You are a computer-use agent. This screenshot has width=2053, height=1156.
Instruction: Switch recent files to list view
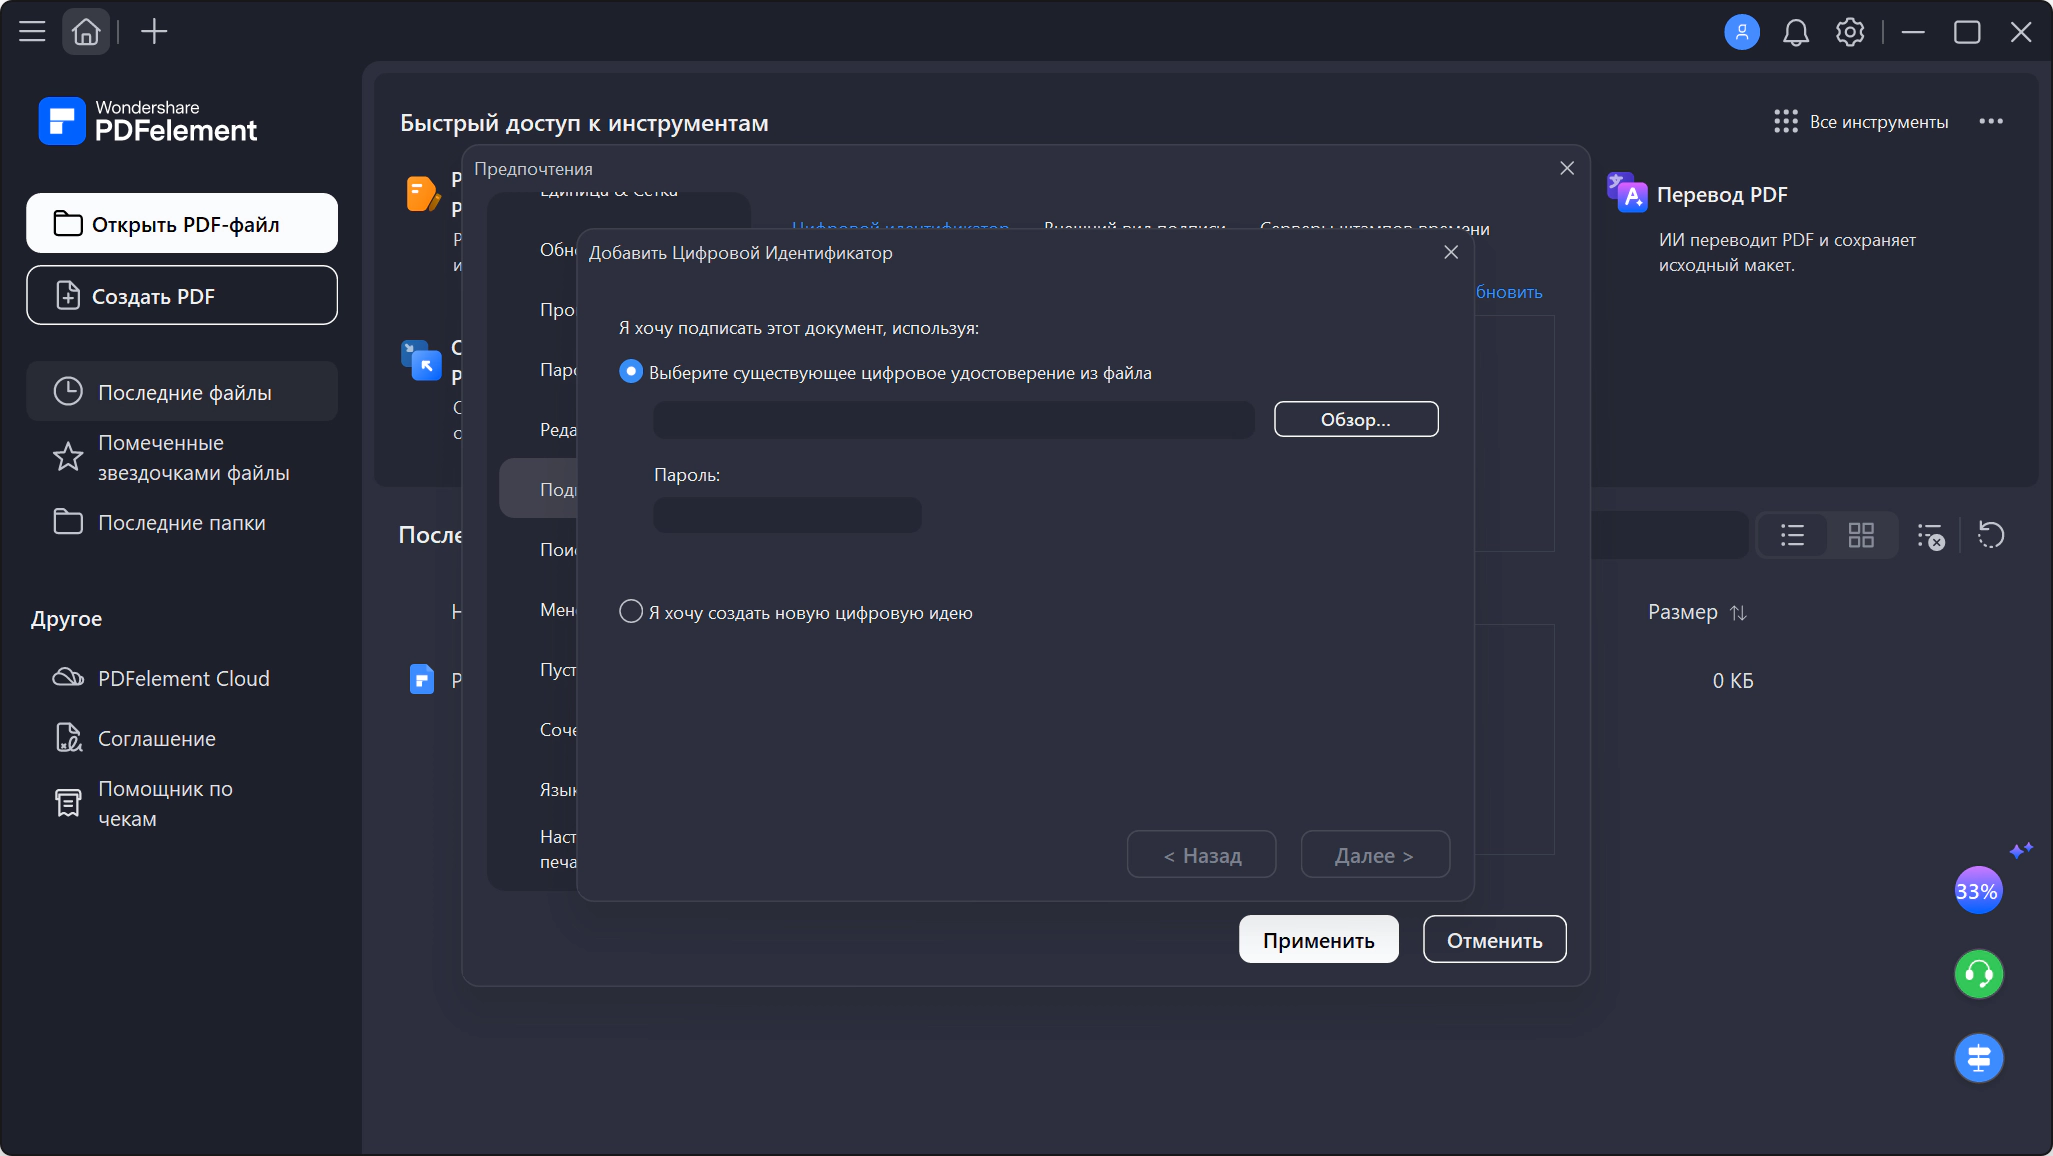1792,535
